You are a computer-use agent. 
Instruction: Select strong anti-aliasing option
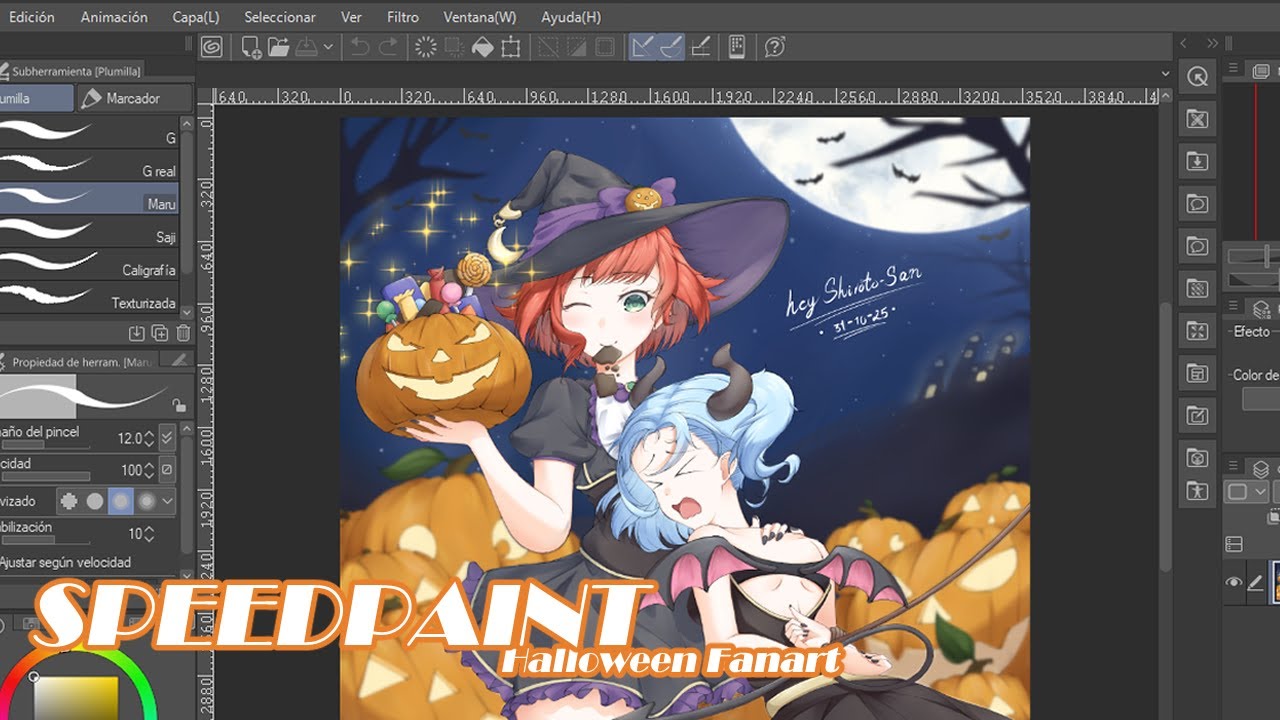(x=146, y=501)
